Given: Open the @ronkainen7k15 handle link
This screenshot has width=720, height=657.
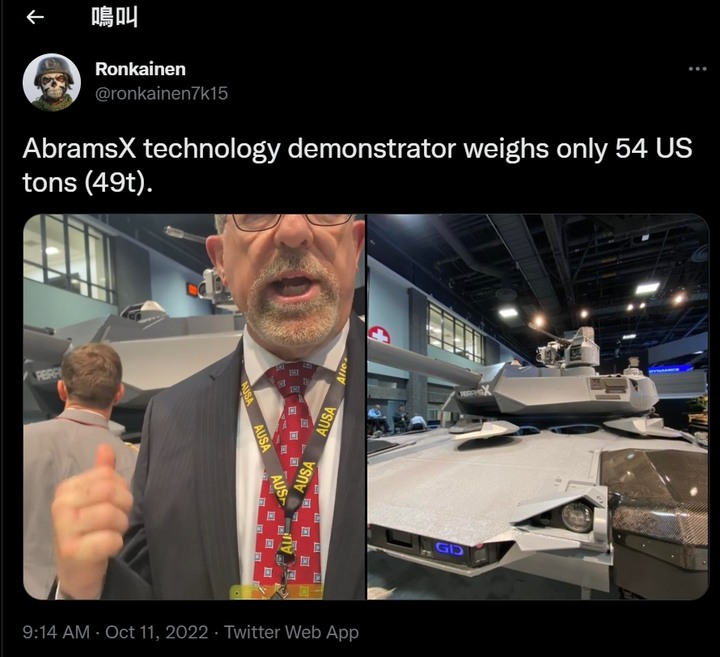Looking at the screenshot, I should 161,93.
